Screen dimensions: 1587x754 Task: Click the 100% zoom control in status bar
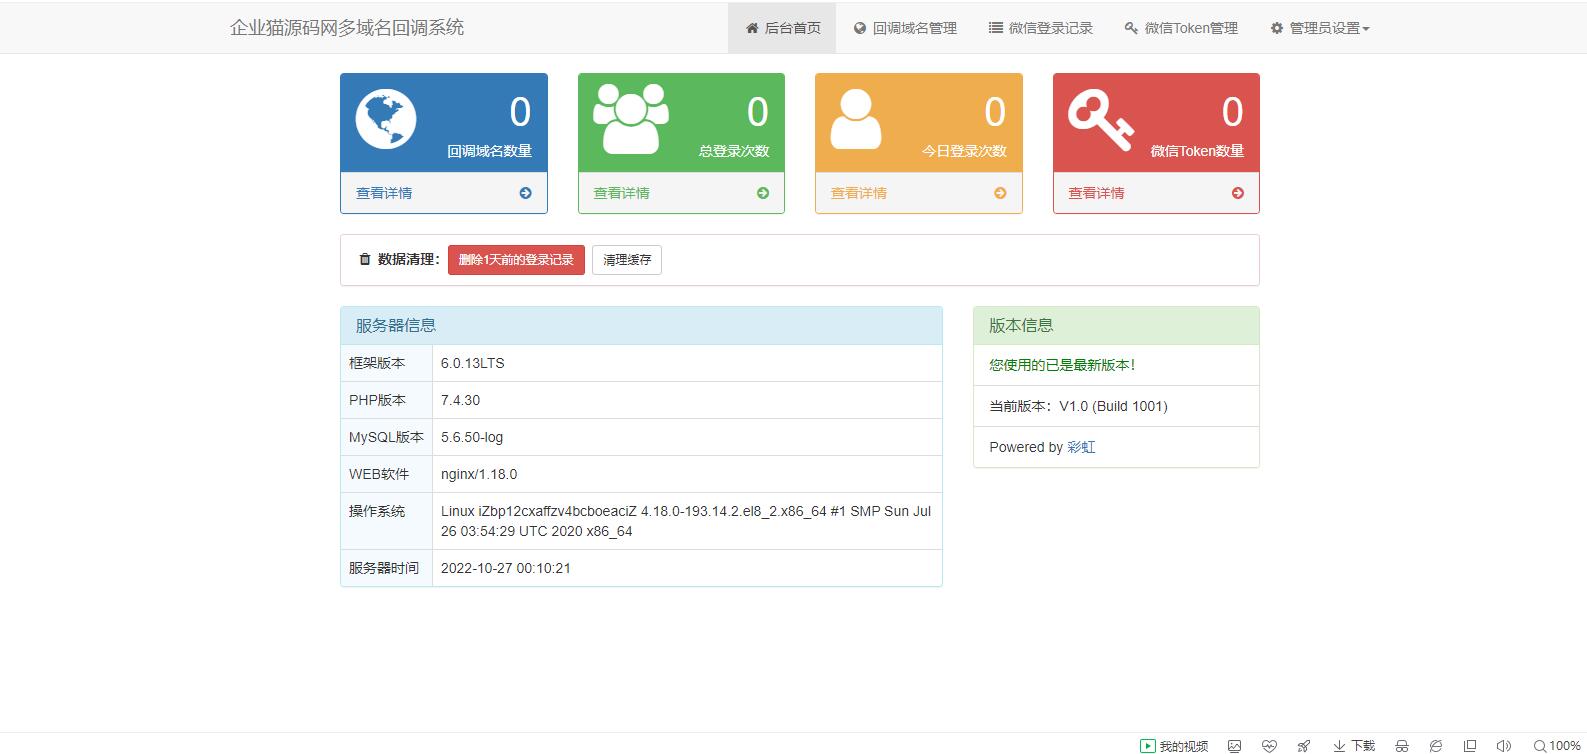click(x=1557, y=745)
